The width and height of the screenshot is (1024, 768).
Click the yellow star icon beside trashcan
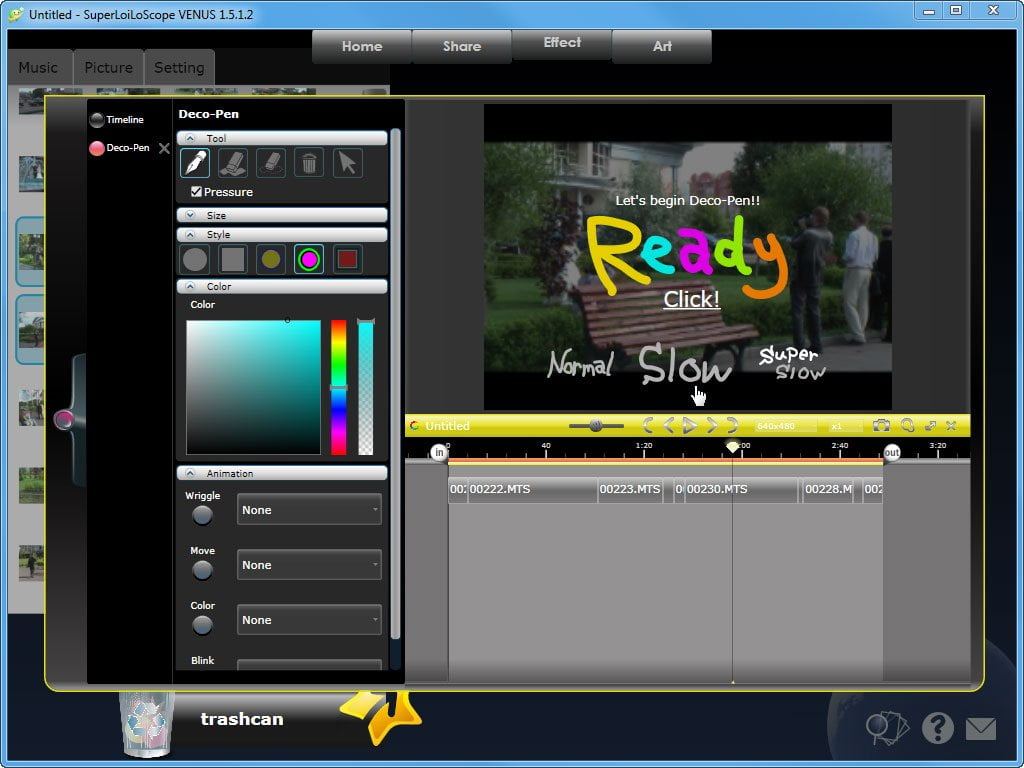click(x=383, y=716)
